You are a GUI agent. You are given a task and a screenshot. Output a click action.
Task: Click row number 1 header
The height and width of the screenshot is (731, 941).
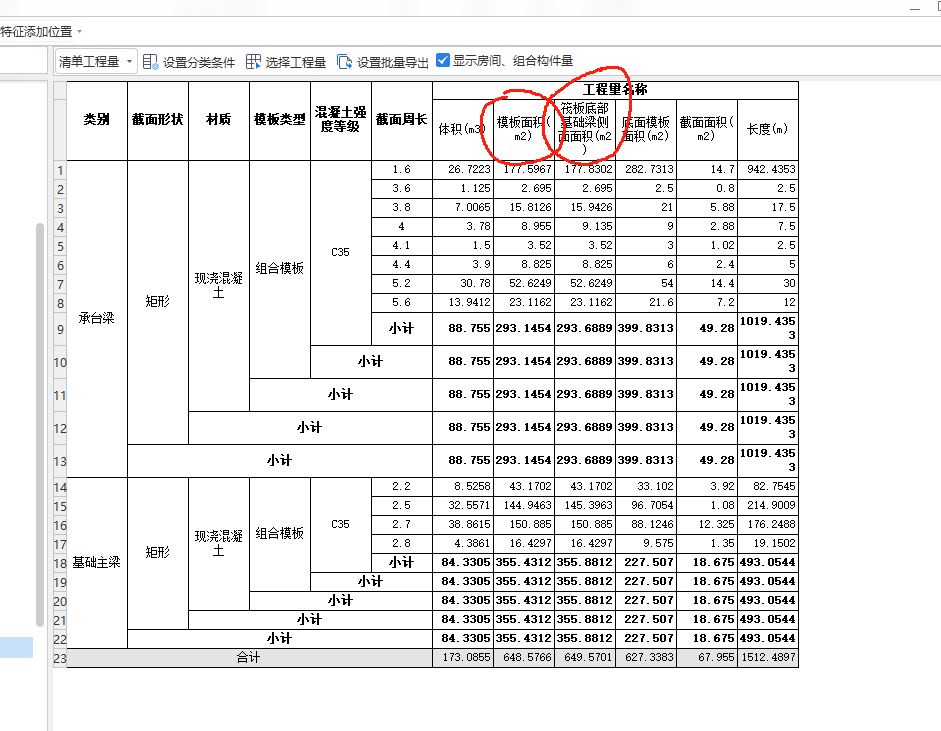60,170
